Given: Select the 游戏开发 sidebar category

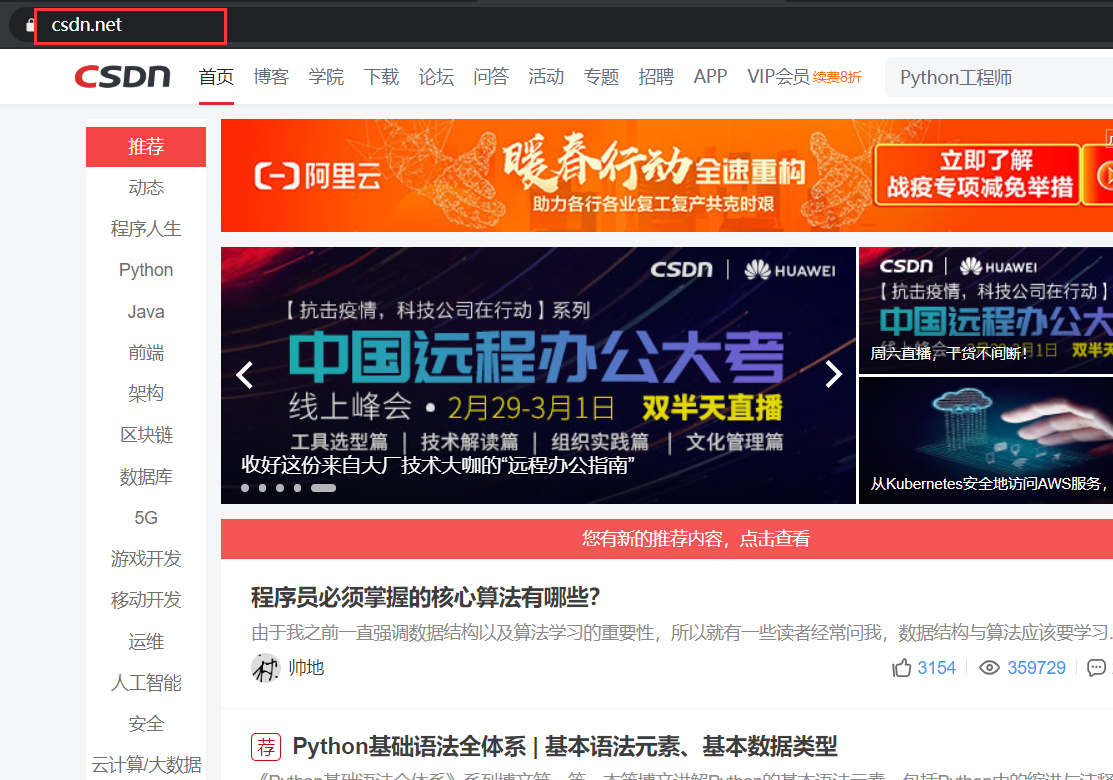Looking at the screenshot, I should click(x=146, y=559).
